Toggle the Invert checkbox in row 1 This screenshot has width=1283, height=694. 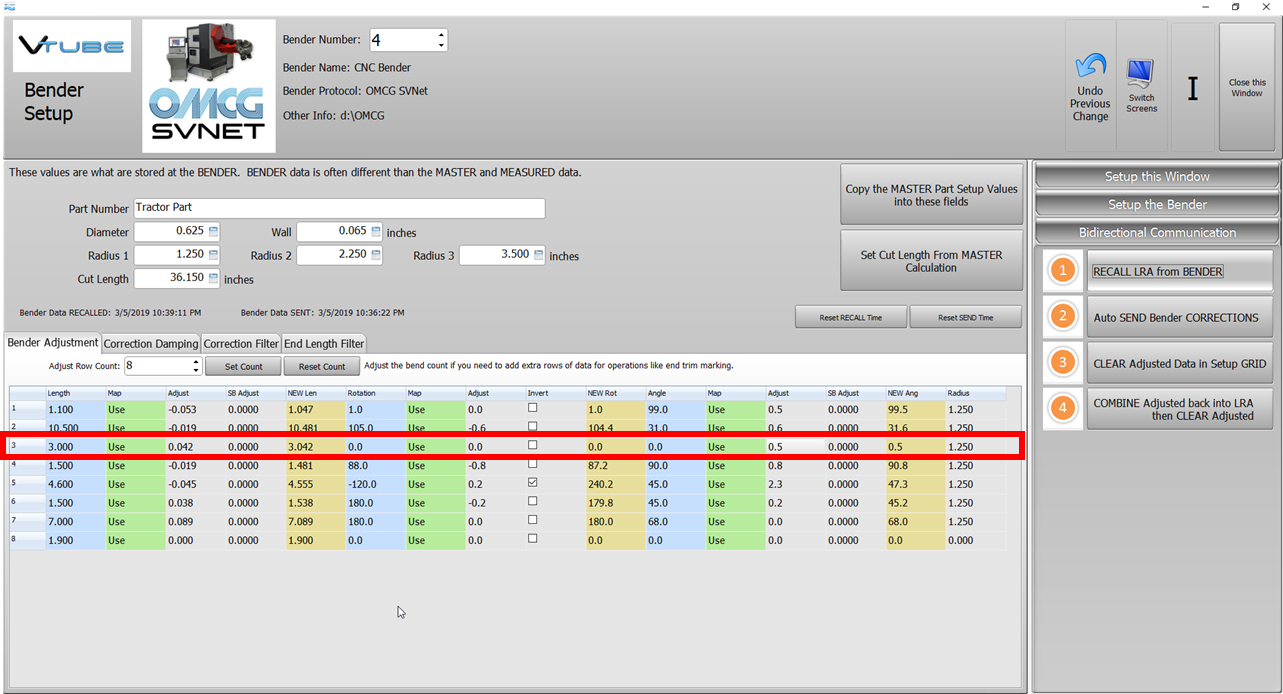532,408
